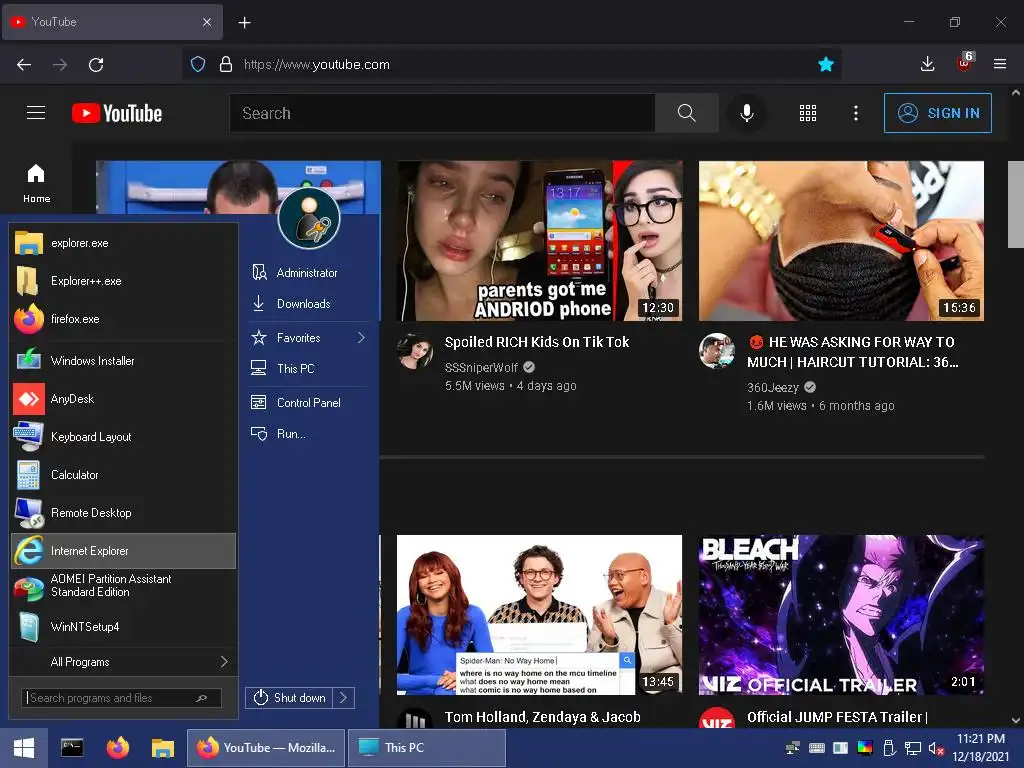This screenshot has height=768, width=1024.
Task: Open the pinned Firefox taskbar icon
Action: pos(118,748)
